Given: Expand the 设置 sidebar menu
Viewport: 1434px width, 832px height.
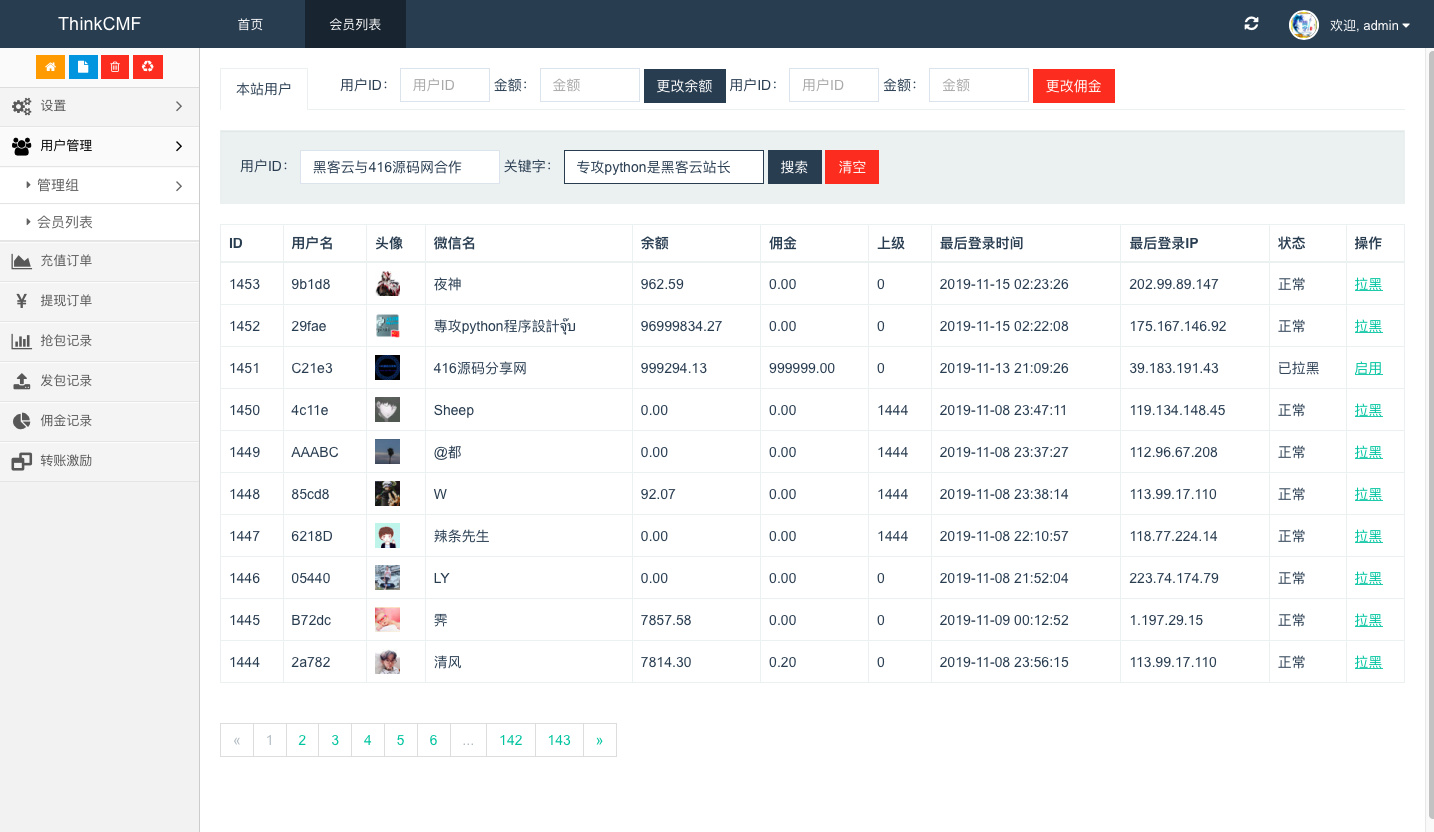Looking at the screenshot, I should click(99, 106).
